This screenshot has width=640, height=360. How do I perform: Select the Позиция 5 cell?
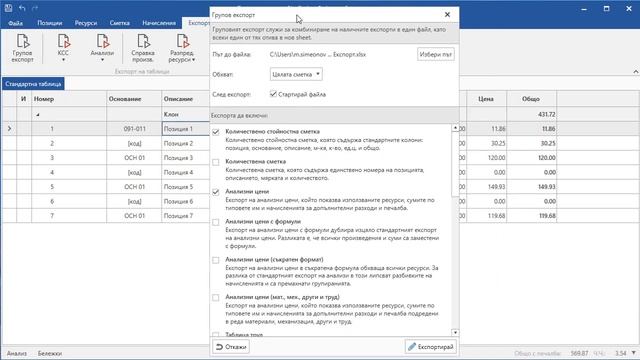click(186, 187)
